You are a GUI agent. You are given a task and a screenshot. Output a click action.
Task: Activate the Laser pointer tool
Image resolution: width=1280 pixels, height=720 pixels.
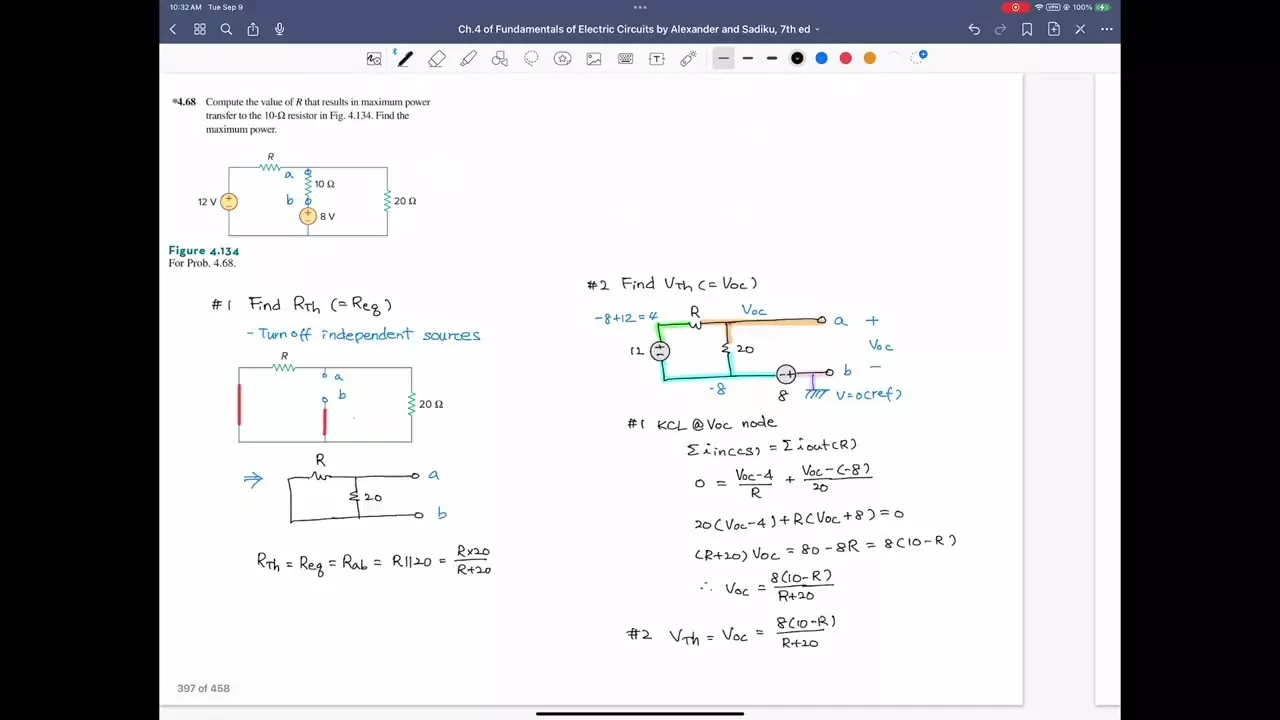point(688,59)
